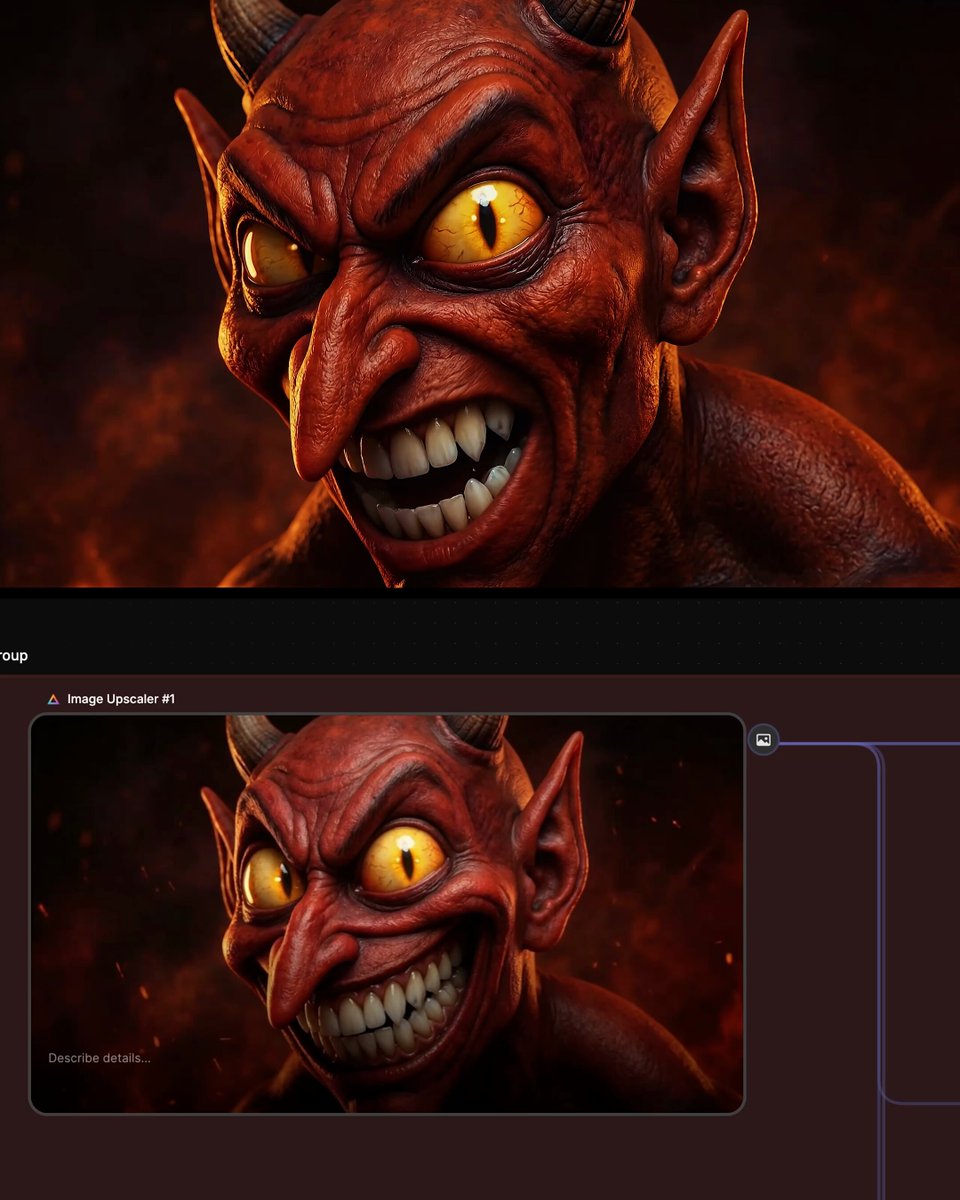Viewport: 960px width, 1200px height.
Task: Click the Describe details input field
Action: click(100, 1057)
